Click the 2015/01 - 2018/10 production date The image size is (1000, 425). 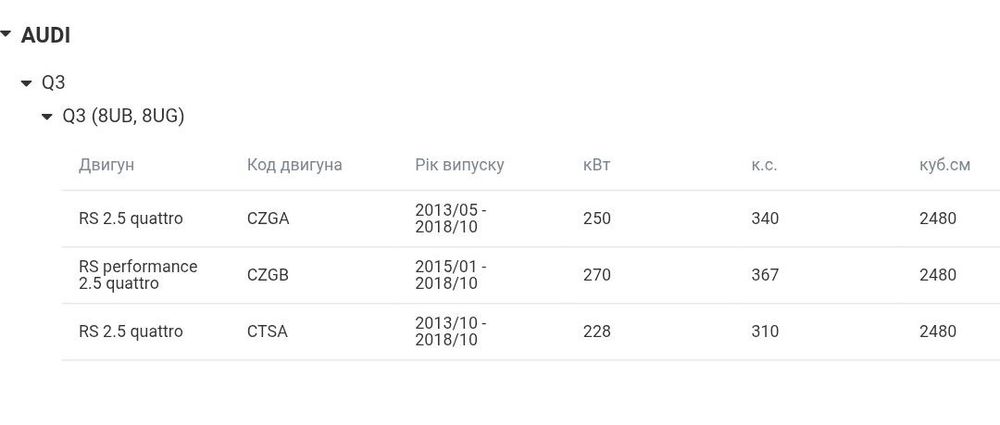451,275
